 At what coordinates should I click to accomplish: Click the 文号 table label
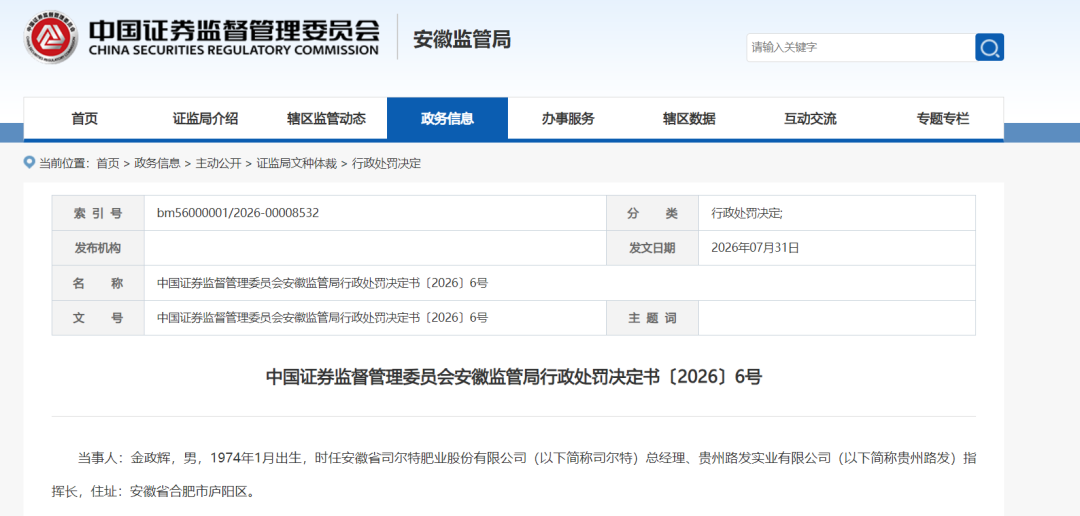(98, 318)
